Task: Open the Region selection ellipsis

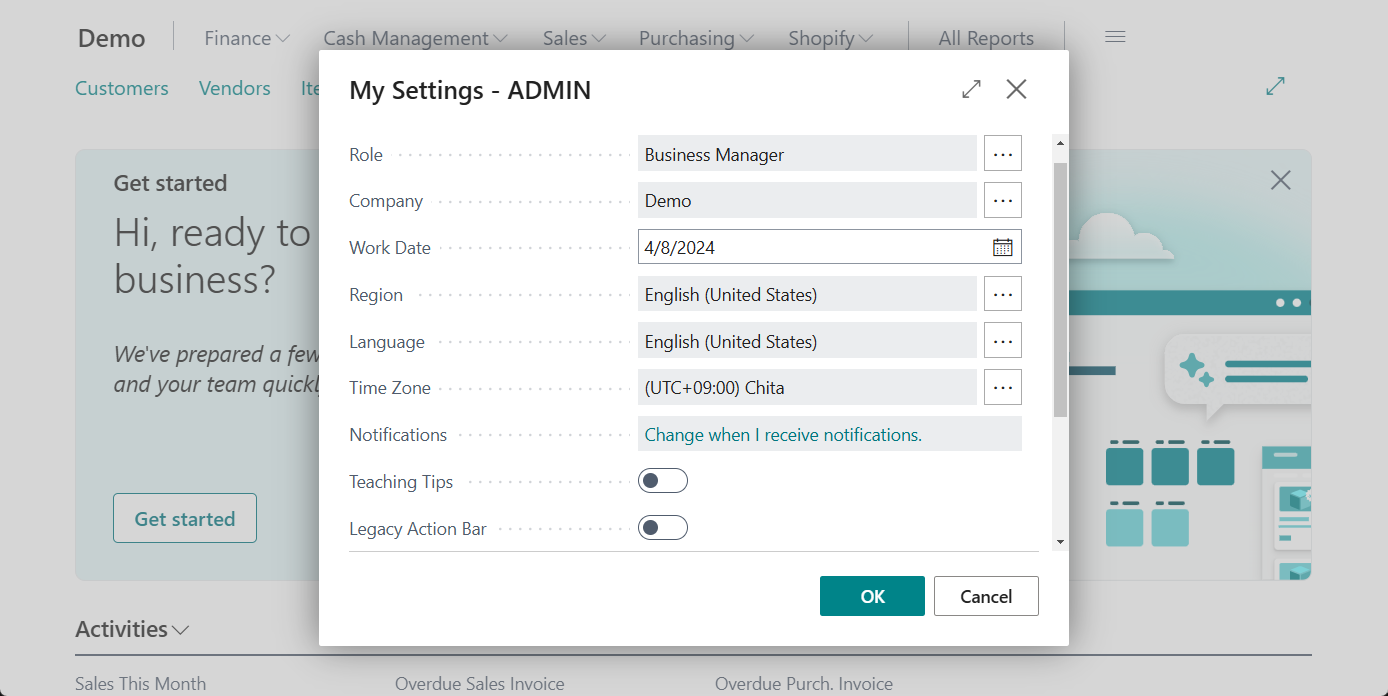Action: pos(1002,293)
